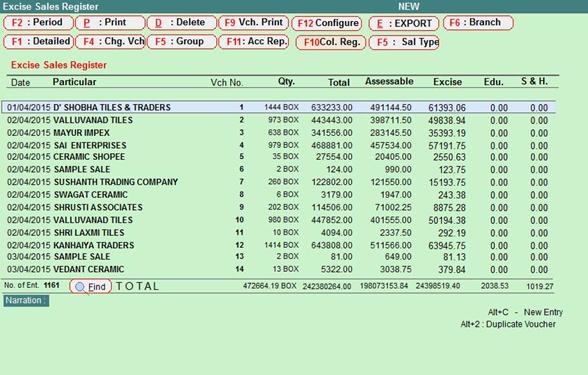588x375 pixels.
Task: Select VALLUVANAD TILES voucher 10 row
Action: tap(279, 220)
